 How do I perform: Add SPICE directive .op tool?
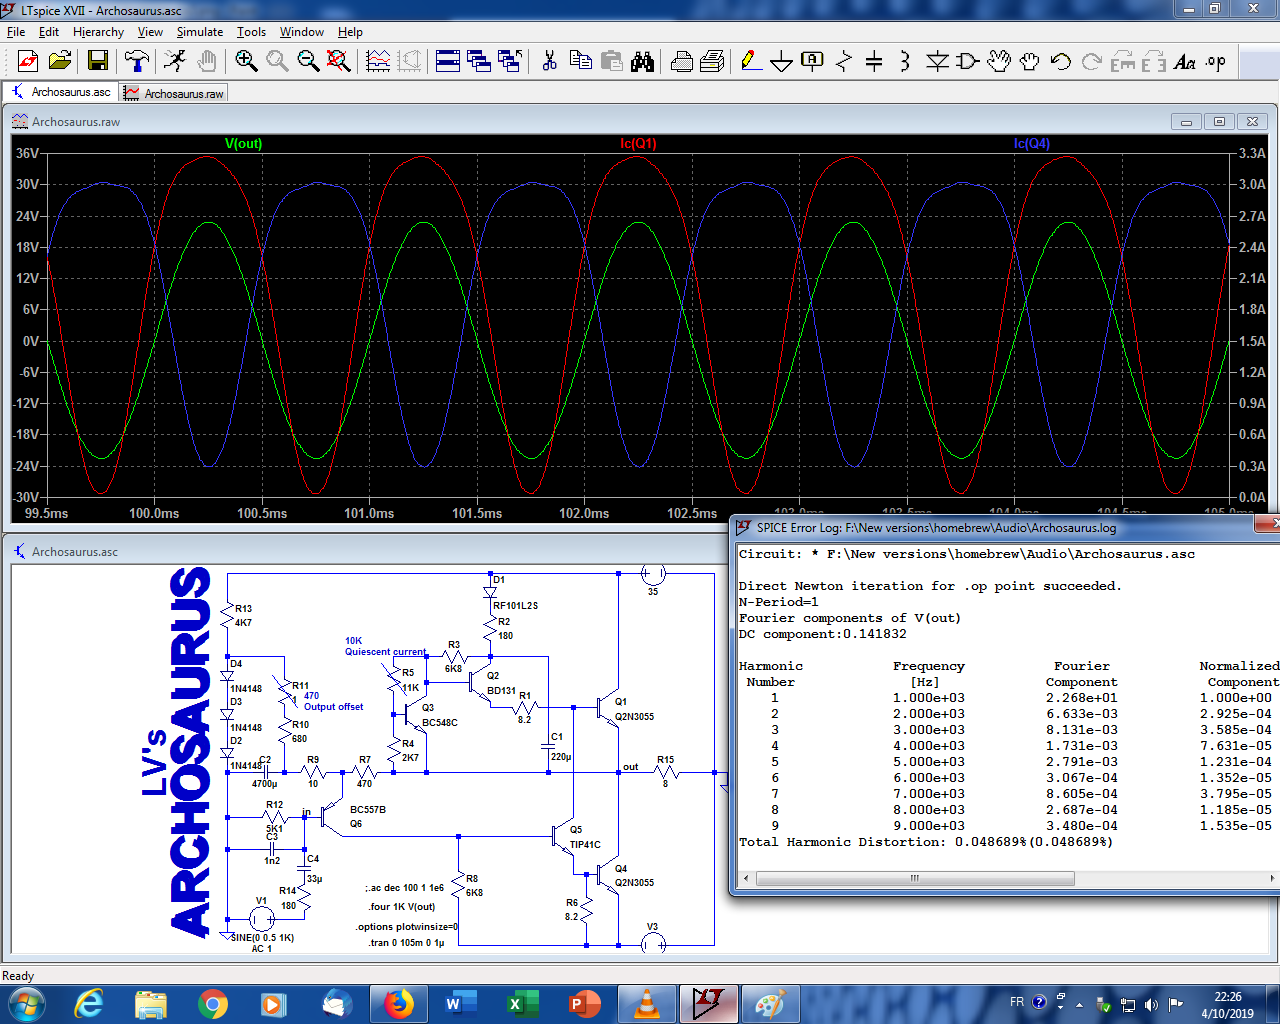pos(1216,62)
